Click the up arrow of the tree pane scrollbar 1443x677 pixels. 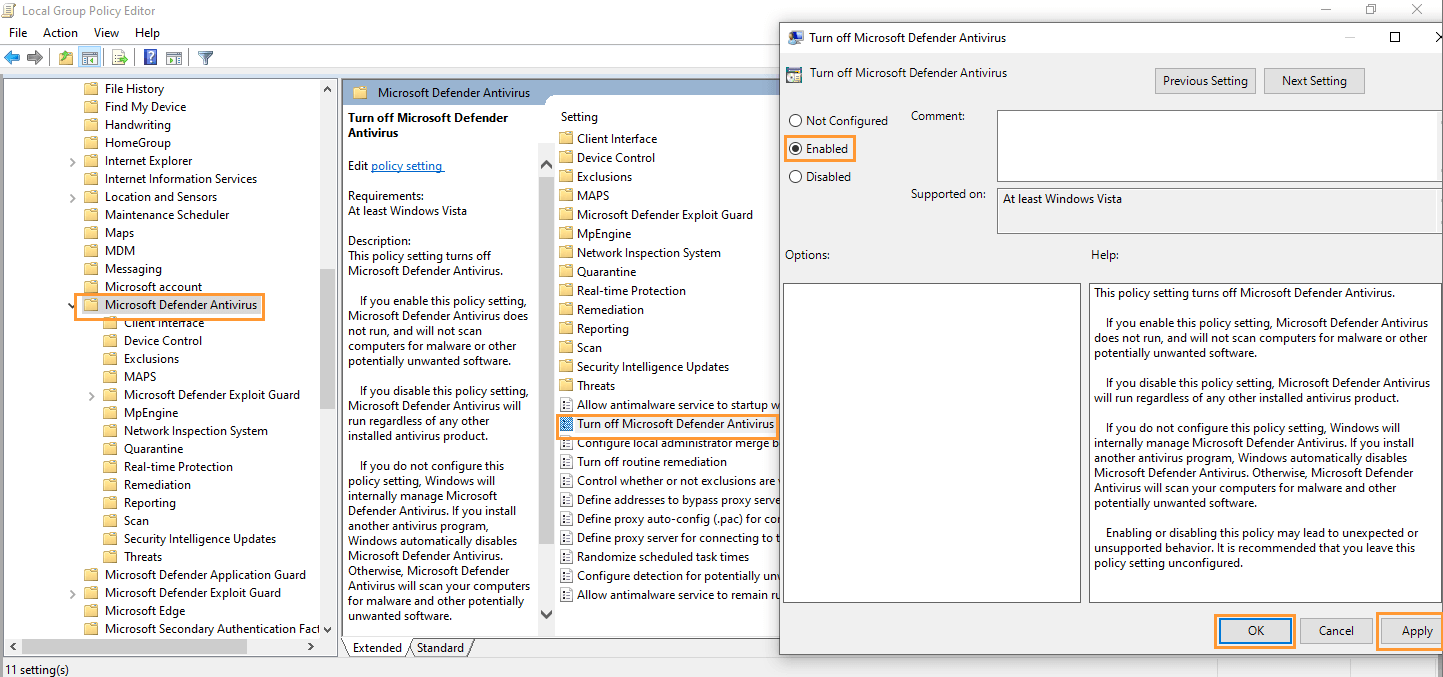pos(327,89)
